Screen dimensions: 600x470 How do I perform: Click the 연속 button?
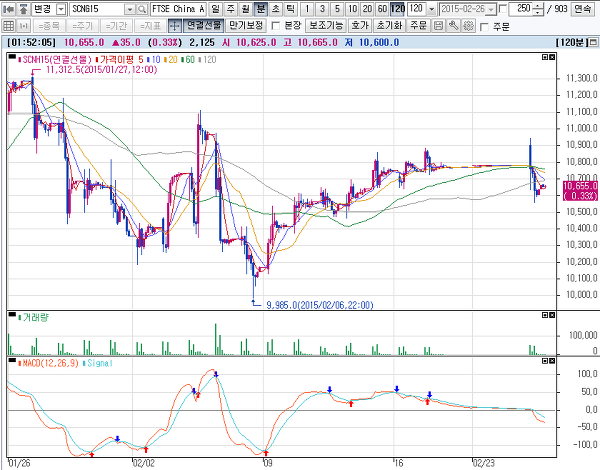(583, 8)
